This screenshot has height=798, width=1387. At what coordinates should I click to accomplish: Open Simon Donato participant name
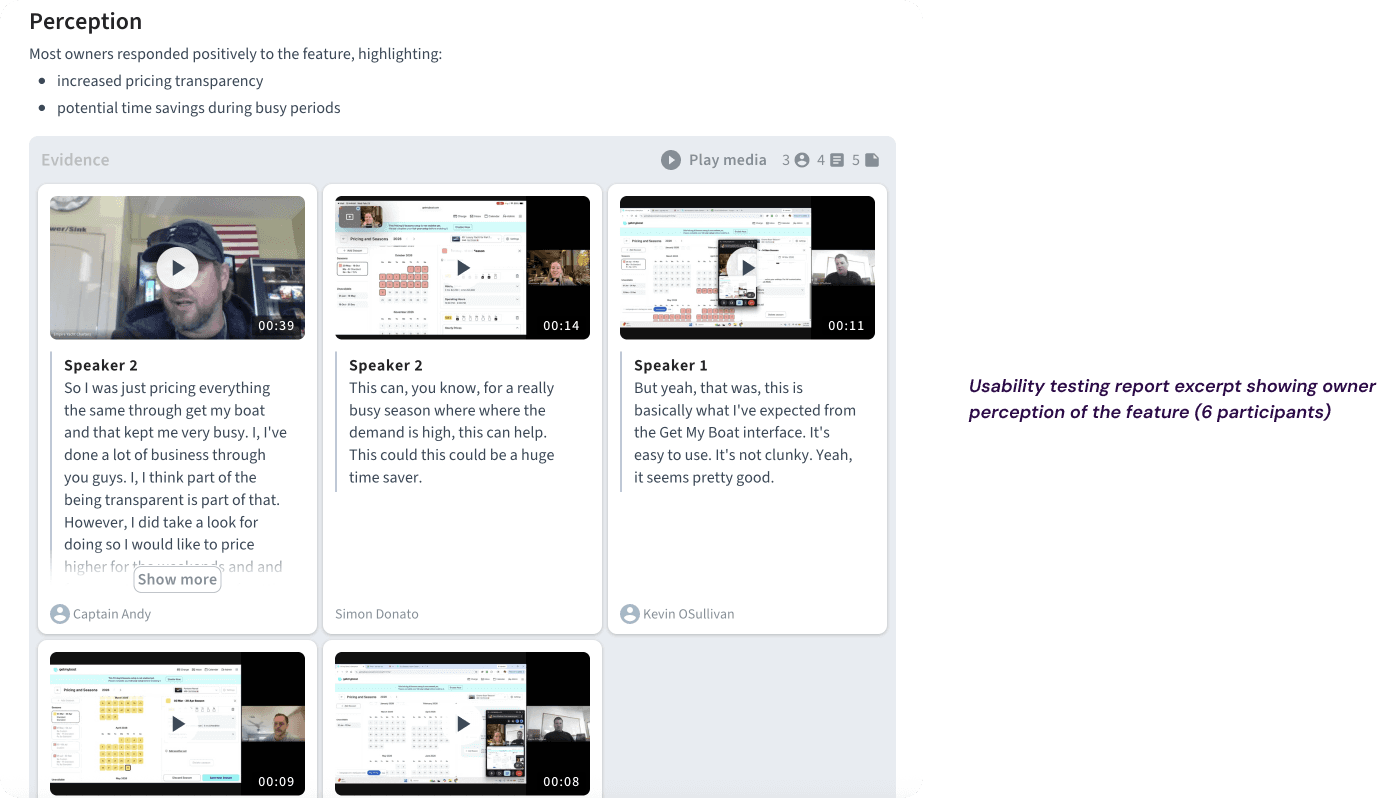click(377, 614)
